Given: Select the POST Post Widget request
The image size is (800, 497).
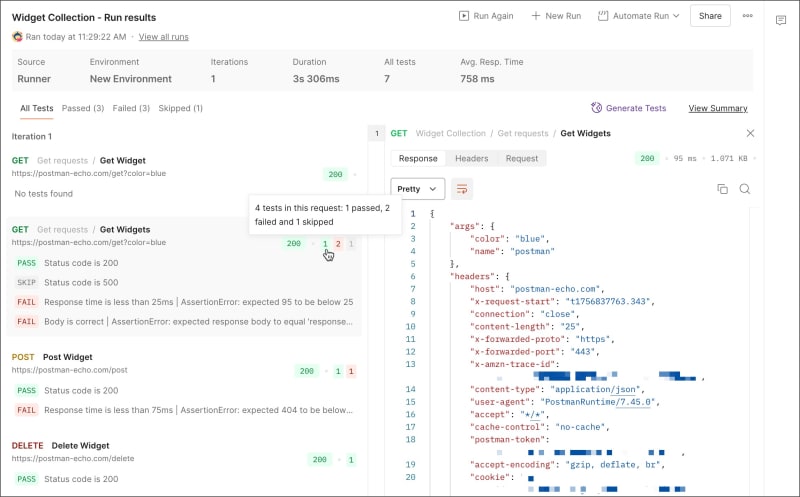Looking at the screenshot, I should (68, 357).
